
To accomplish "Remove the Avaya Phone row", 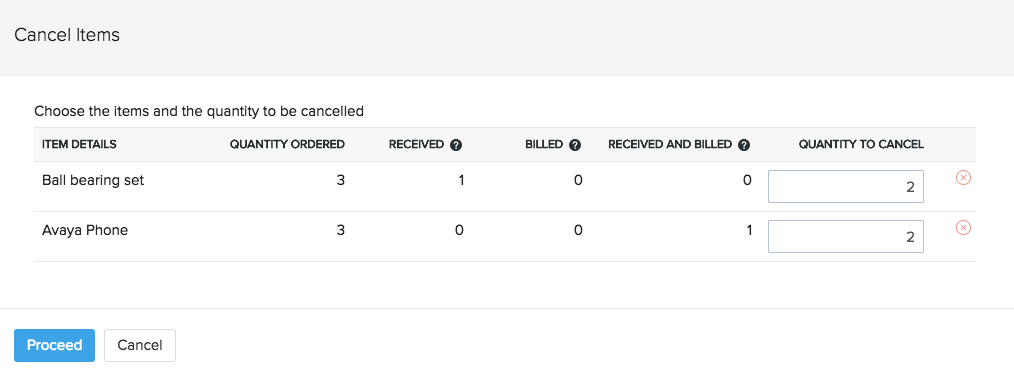I will pyautogui.click(x=963, y=228).
